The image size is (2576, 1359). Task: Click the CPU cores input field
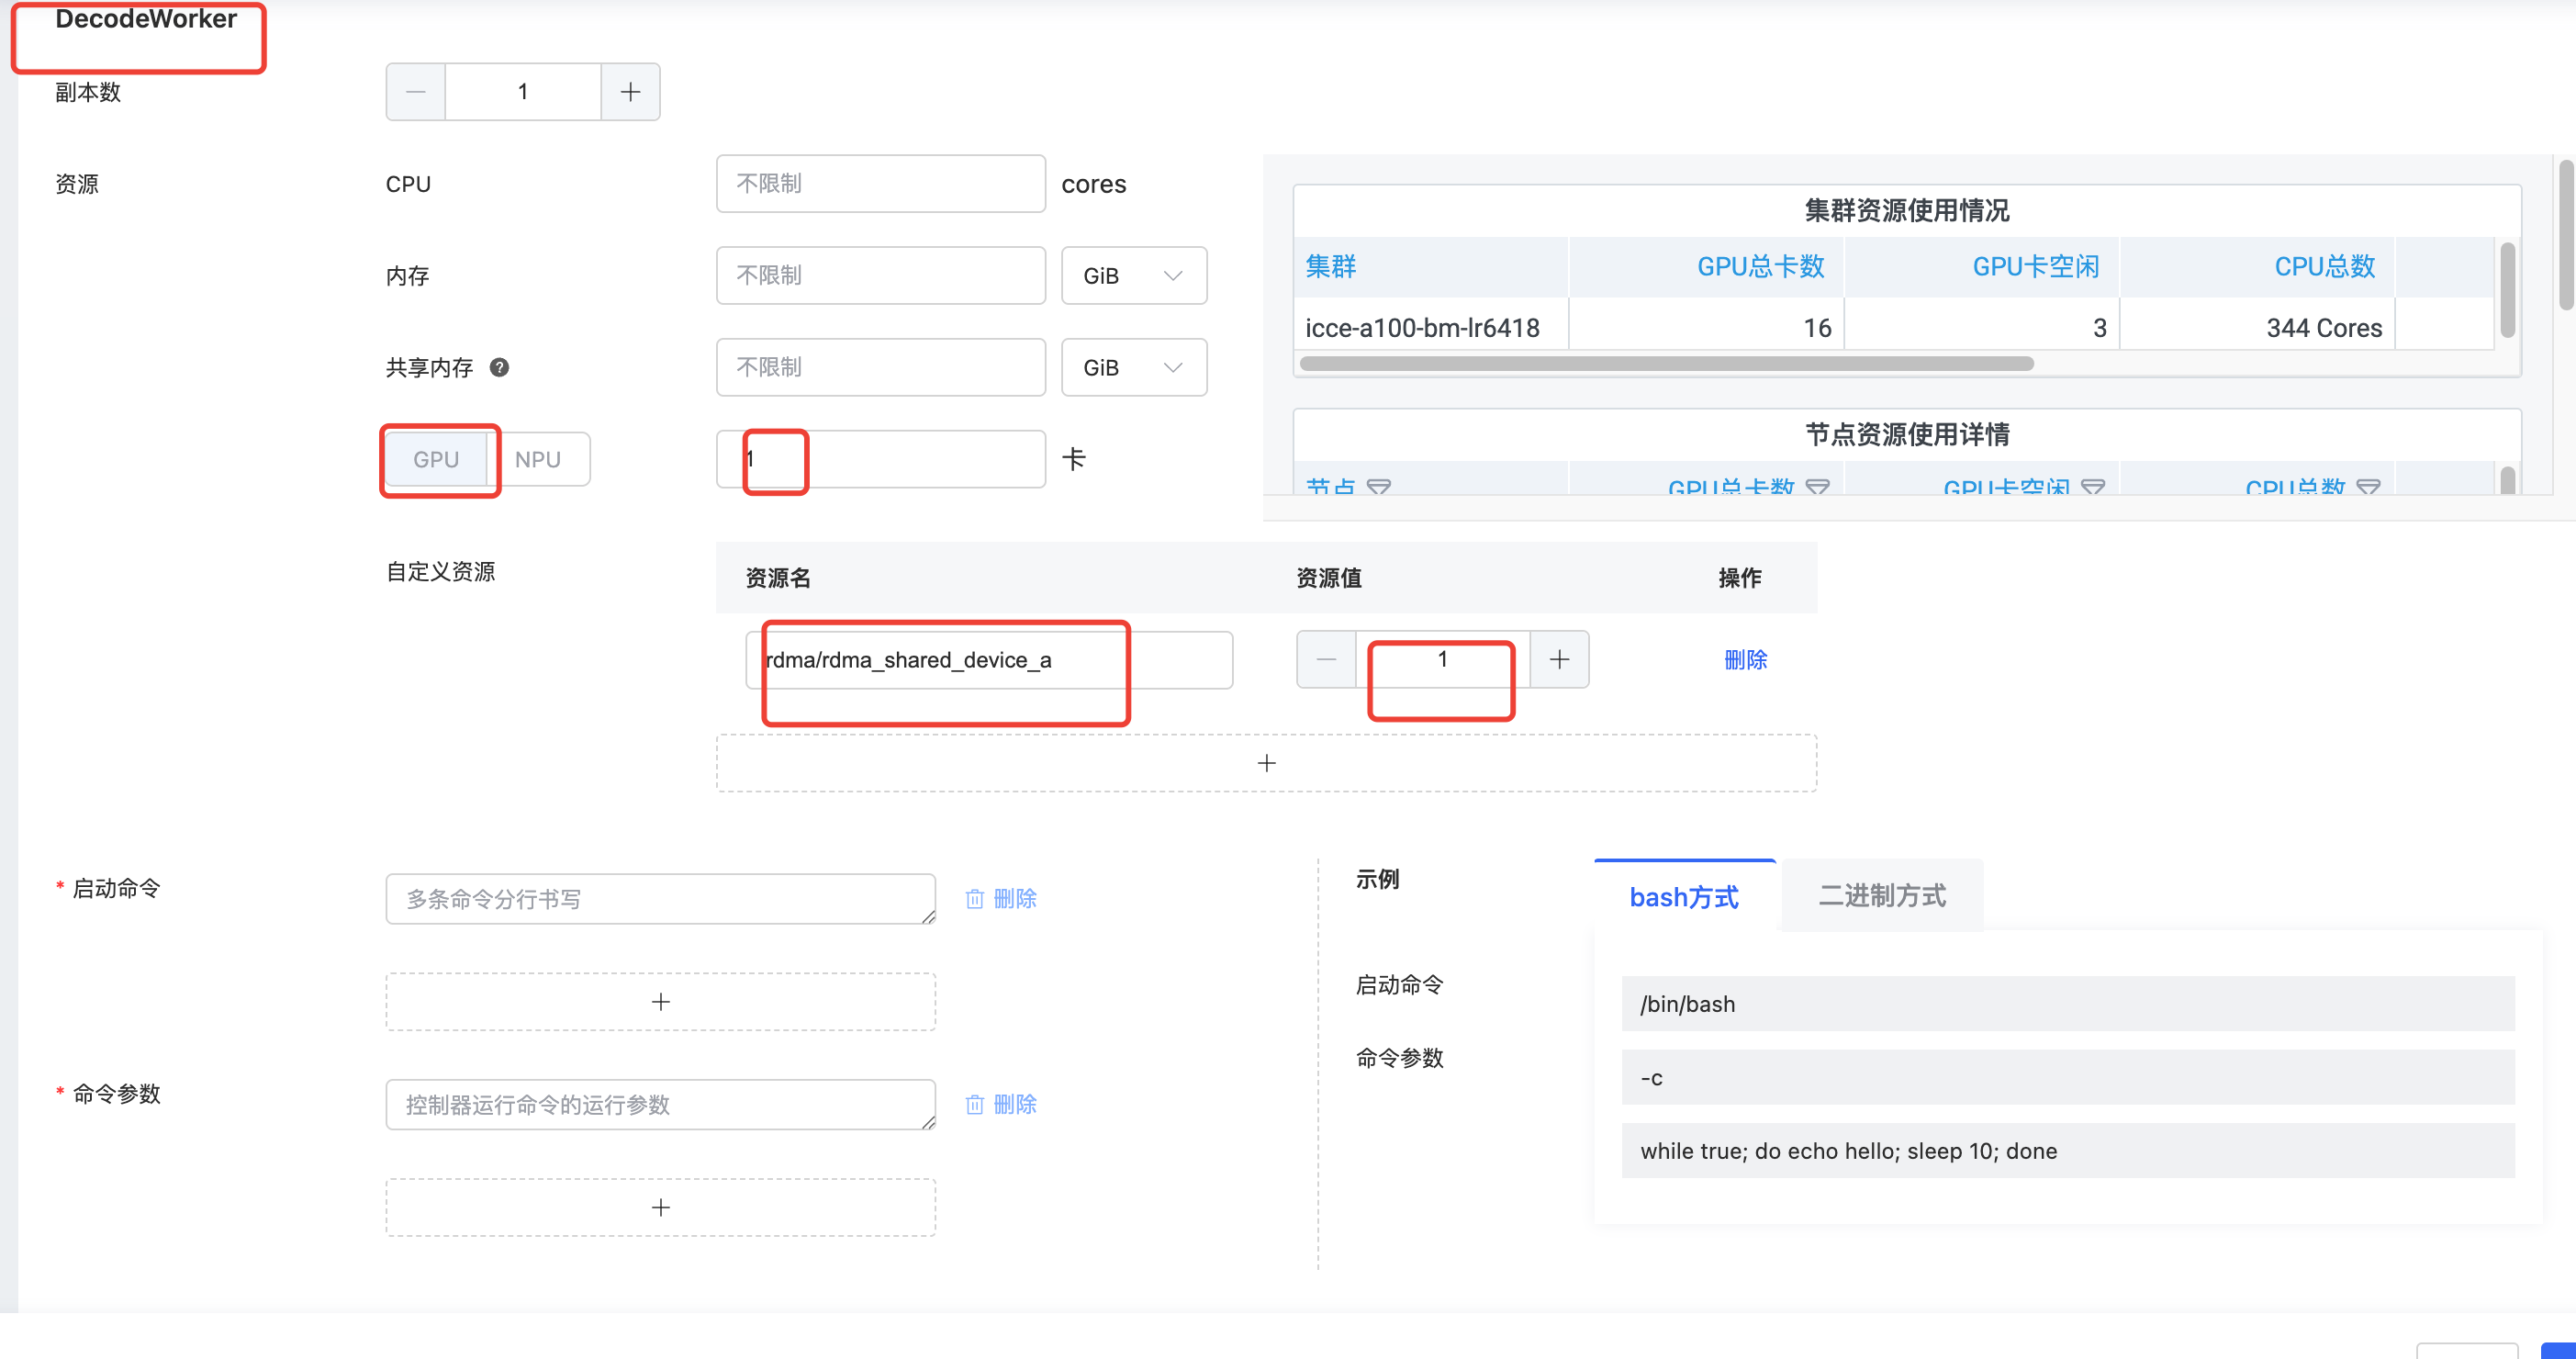pos(880,184)
